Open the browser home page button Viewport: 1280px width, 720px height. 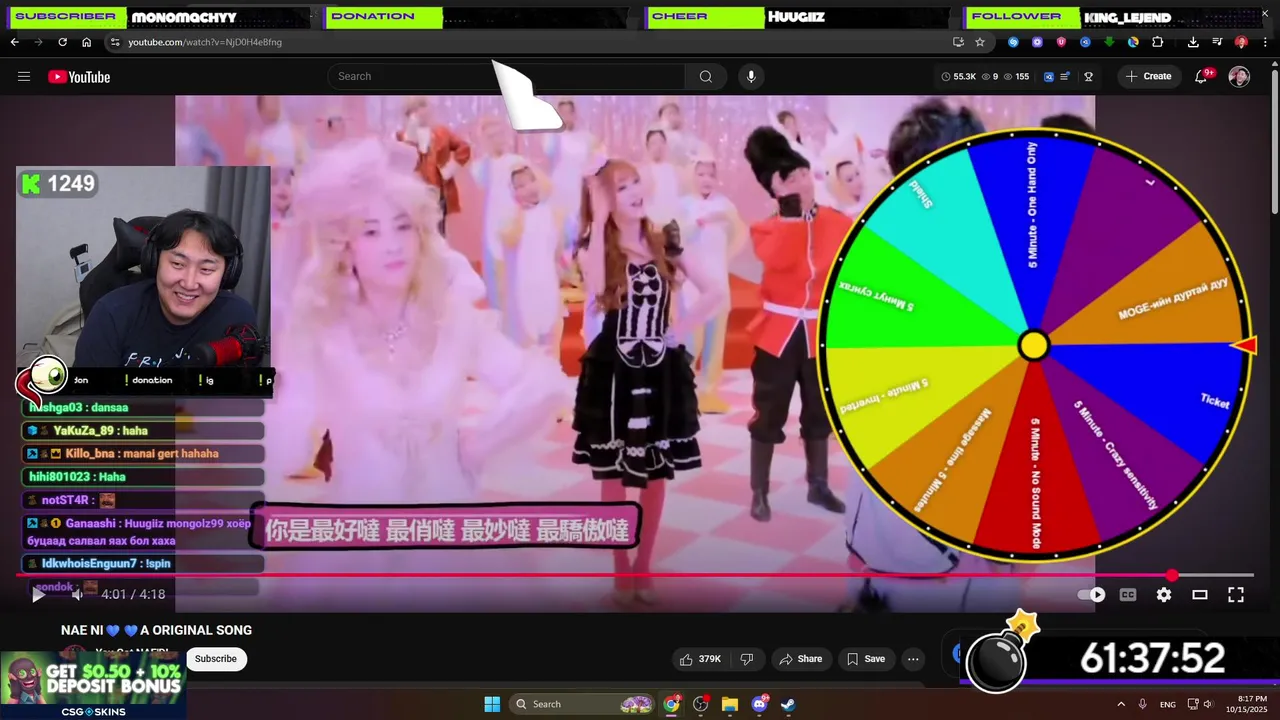[86, 42]
